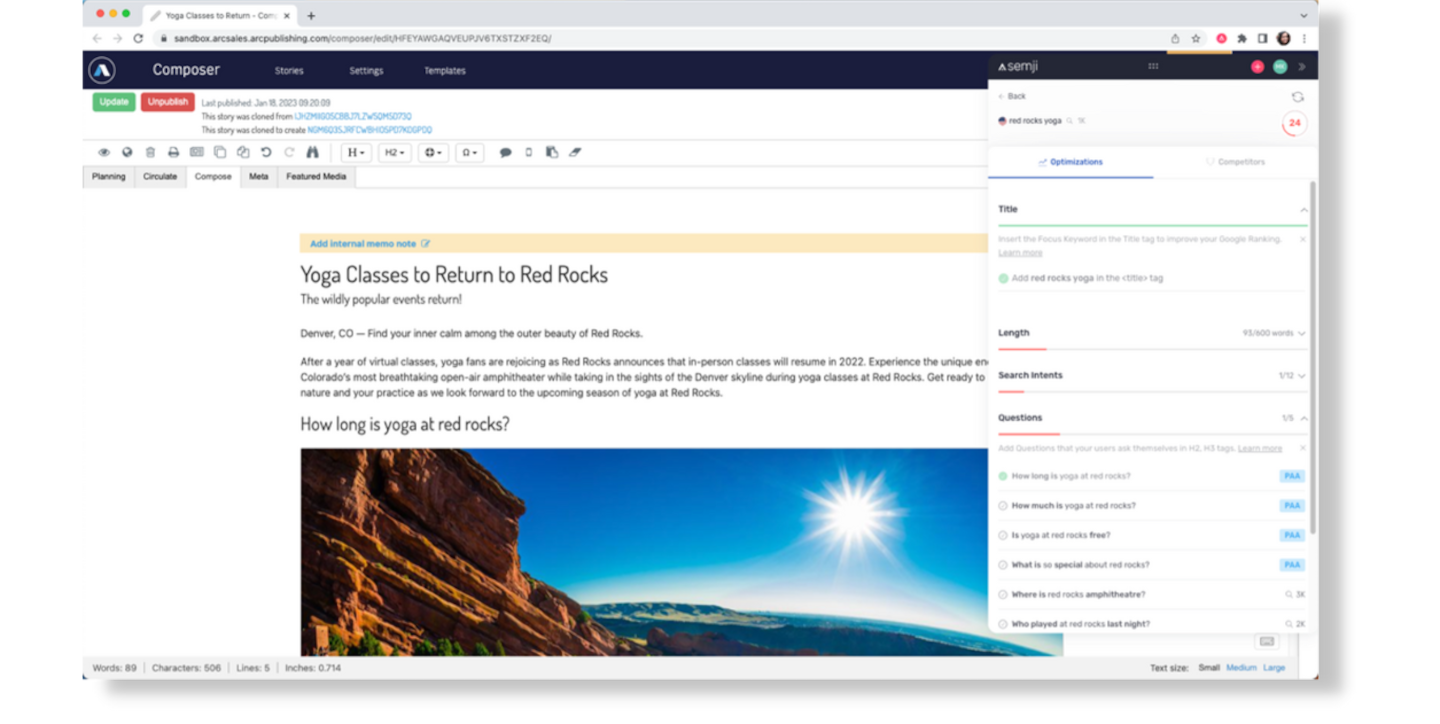Click the eye preview icon in toolbar
The height and width of the screenshot is (724, 1440).
[x=104, y=153]
